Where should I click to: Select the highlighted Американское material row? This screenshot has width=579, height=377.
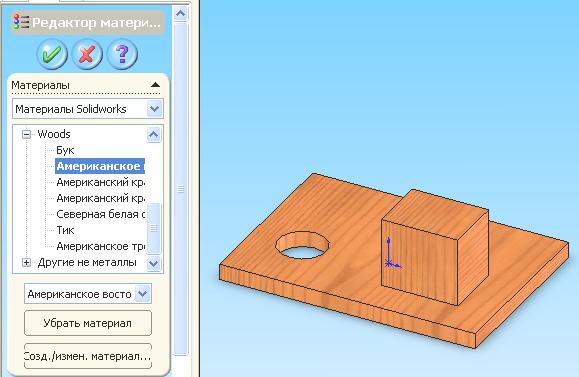[100, 166]
